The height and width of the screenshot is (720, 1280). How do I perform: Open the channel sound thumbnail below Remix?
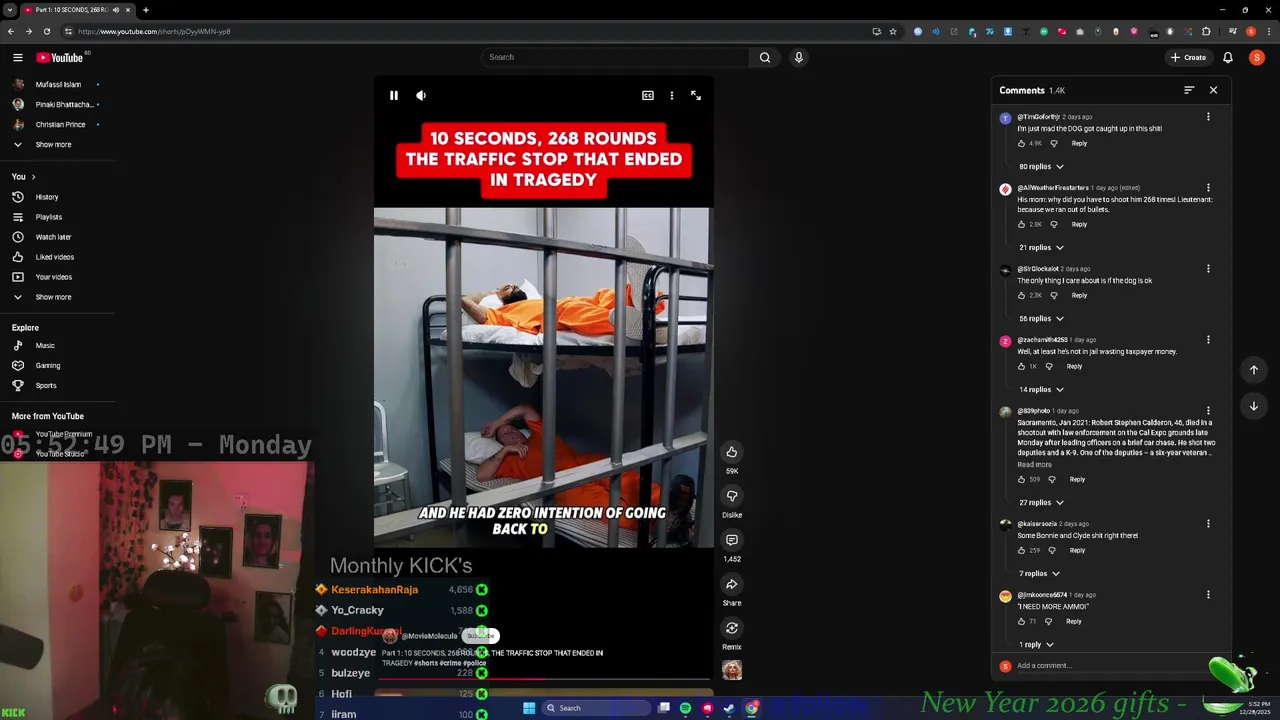(732, 670)
